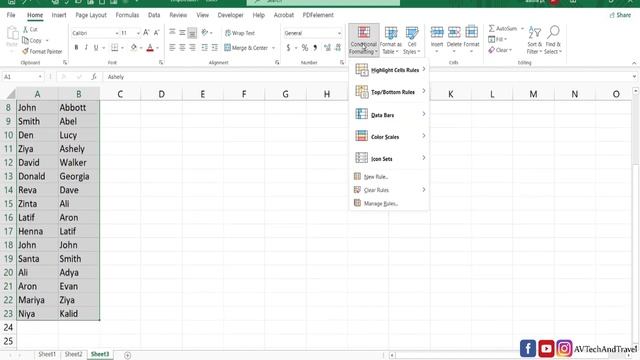Select row 15 header
Viewport: 640px width, 360px height.
click(8, 204)
